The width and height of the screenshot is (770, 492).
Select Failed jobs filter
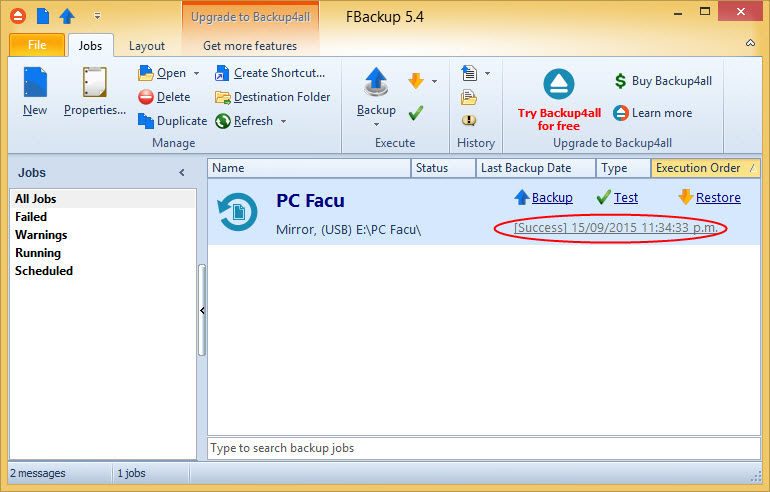tap(103, 217)
